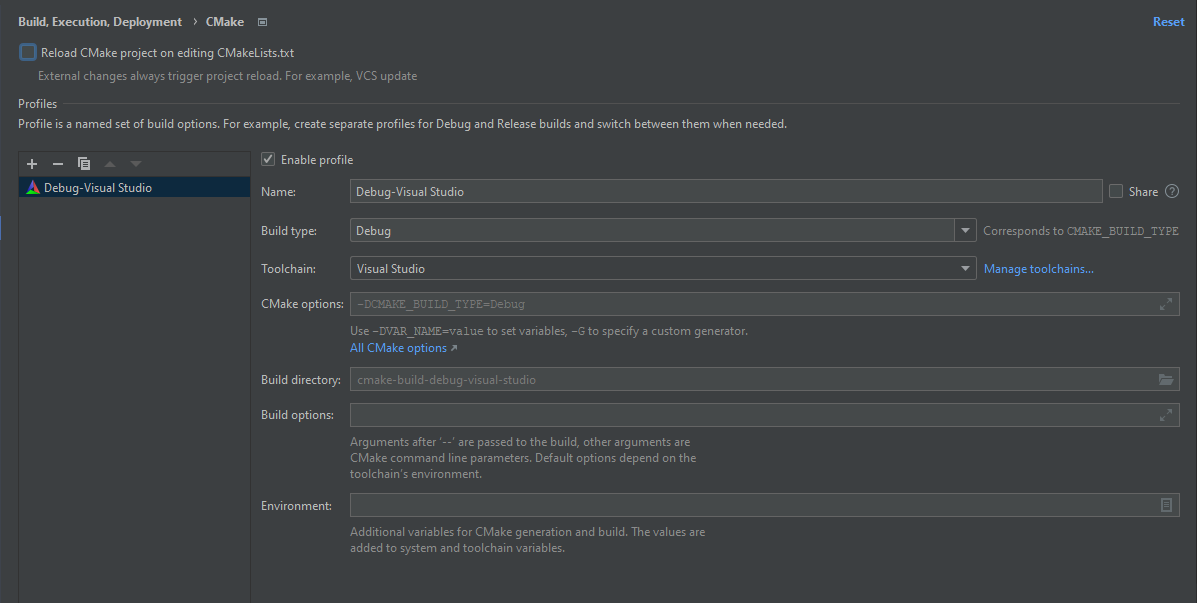Click the Share help question mark
1197x603 pixels.
pyautogui.click(x=1172, y=192)
